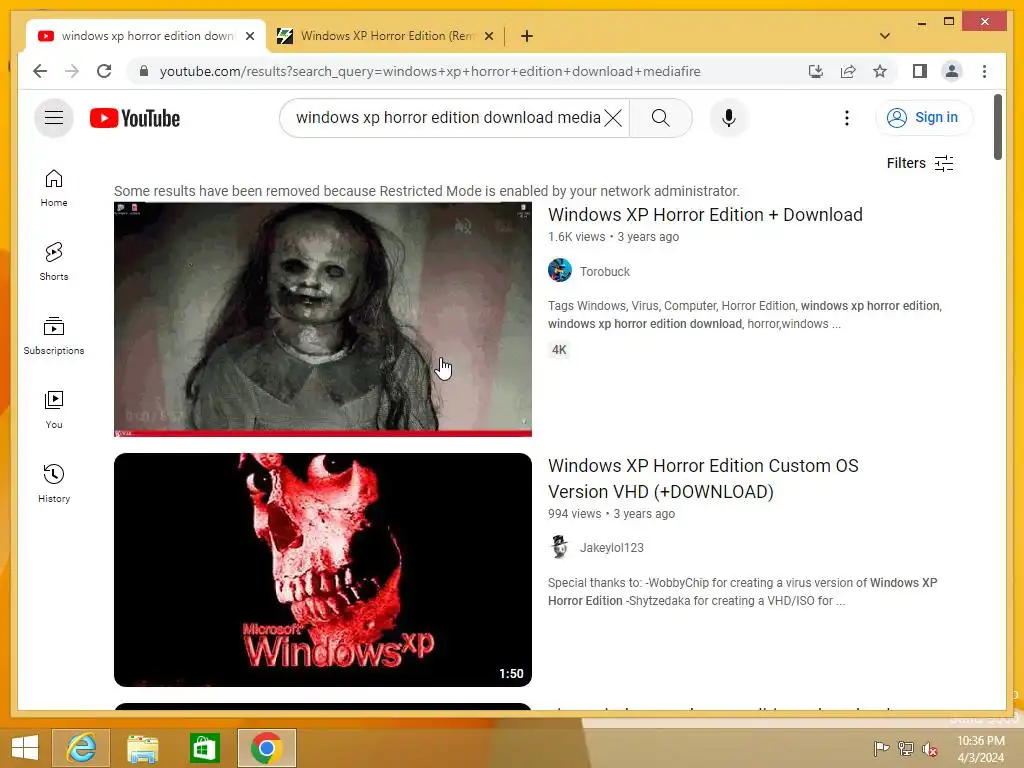This screenshot has height=768, width=1024.
Task: Go to the YouTube logo home page
Action: [135, 118]
